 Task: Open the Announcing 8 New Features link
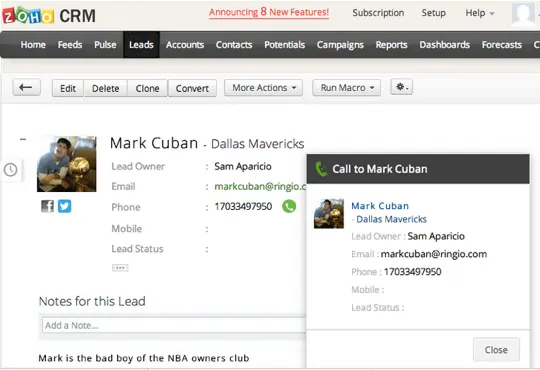(x=269, y=12)
